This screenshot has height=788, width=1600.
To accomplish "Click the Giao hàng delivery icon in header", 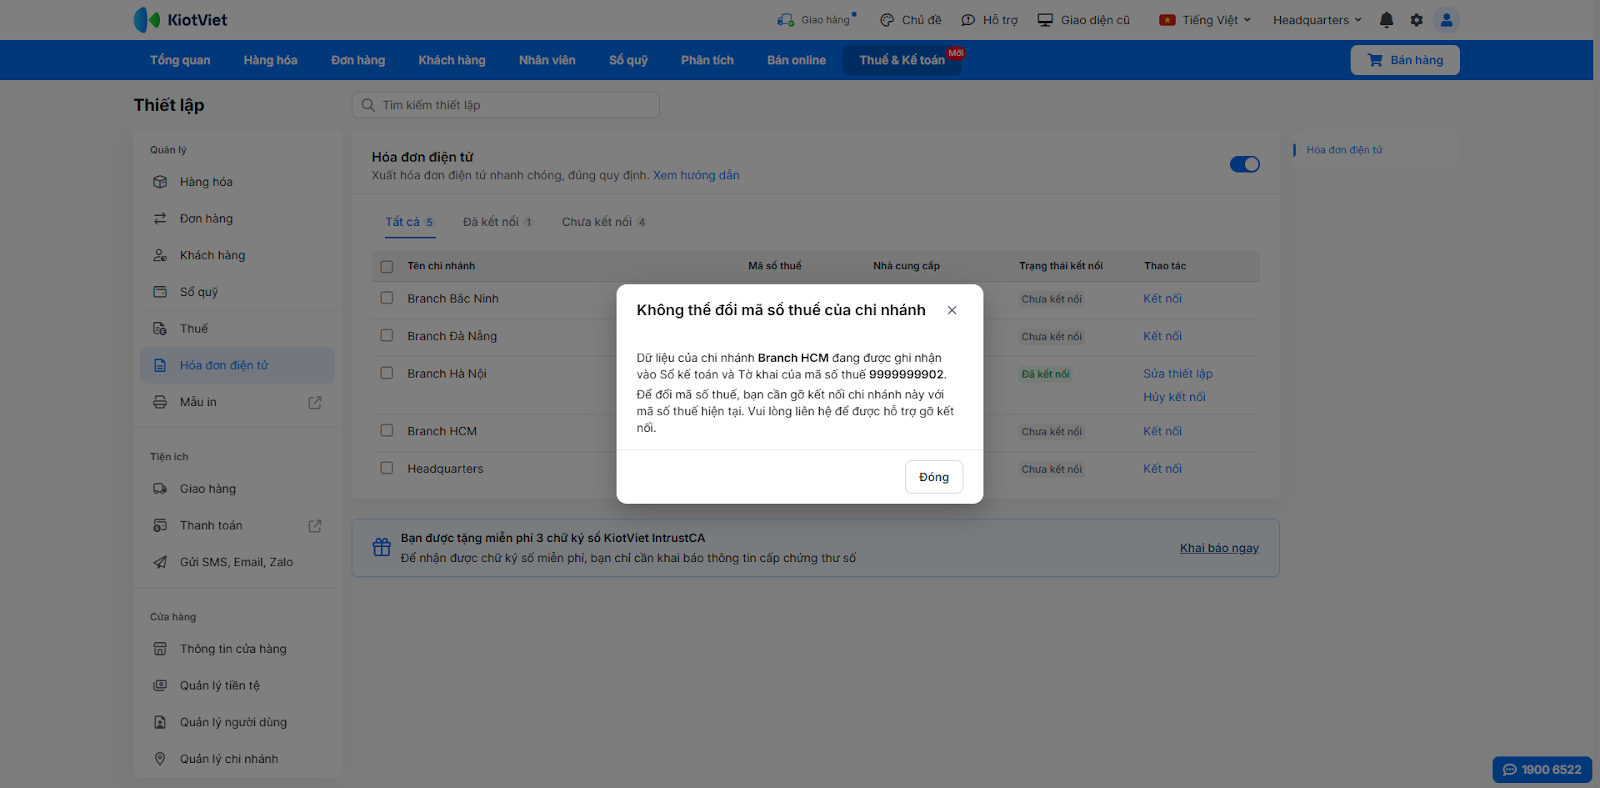I will (786, 20).
